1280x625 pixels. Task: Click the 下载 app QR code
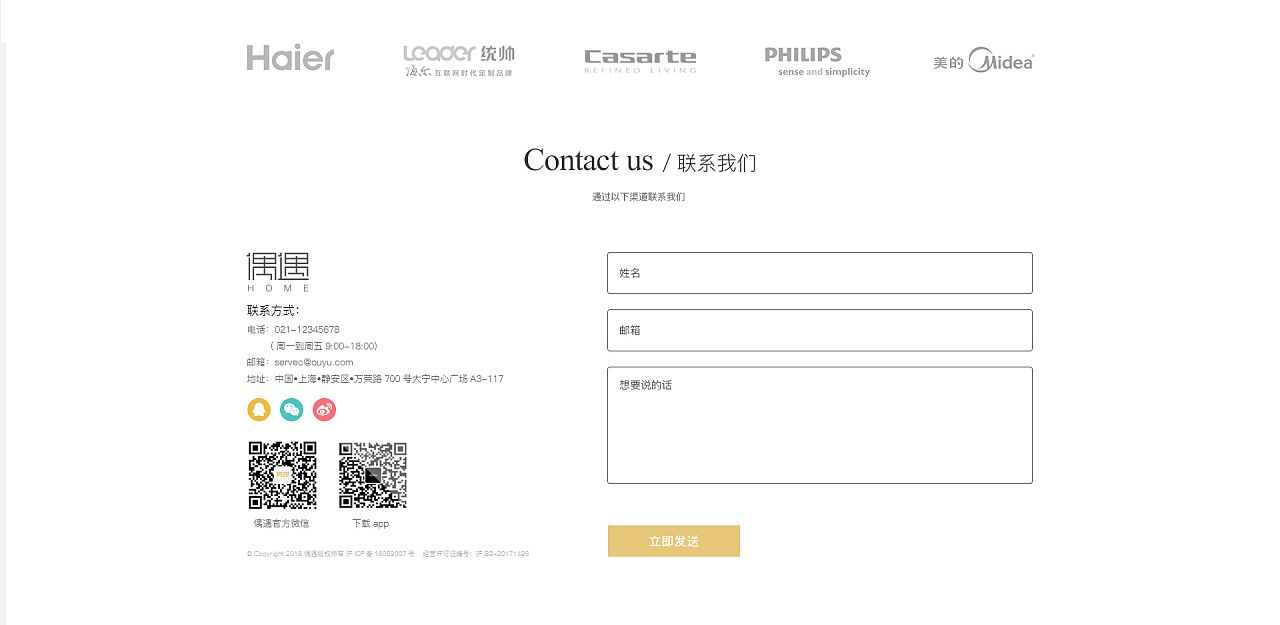click(x=372, y=475)
